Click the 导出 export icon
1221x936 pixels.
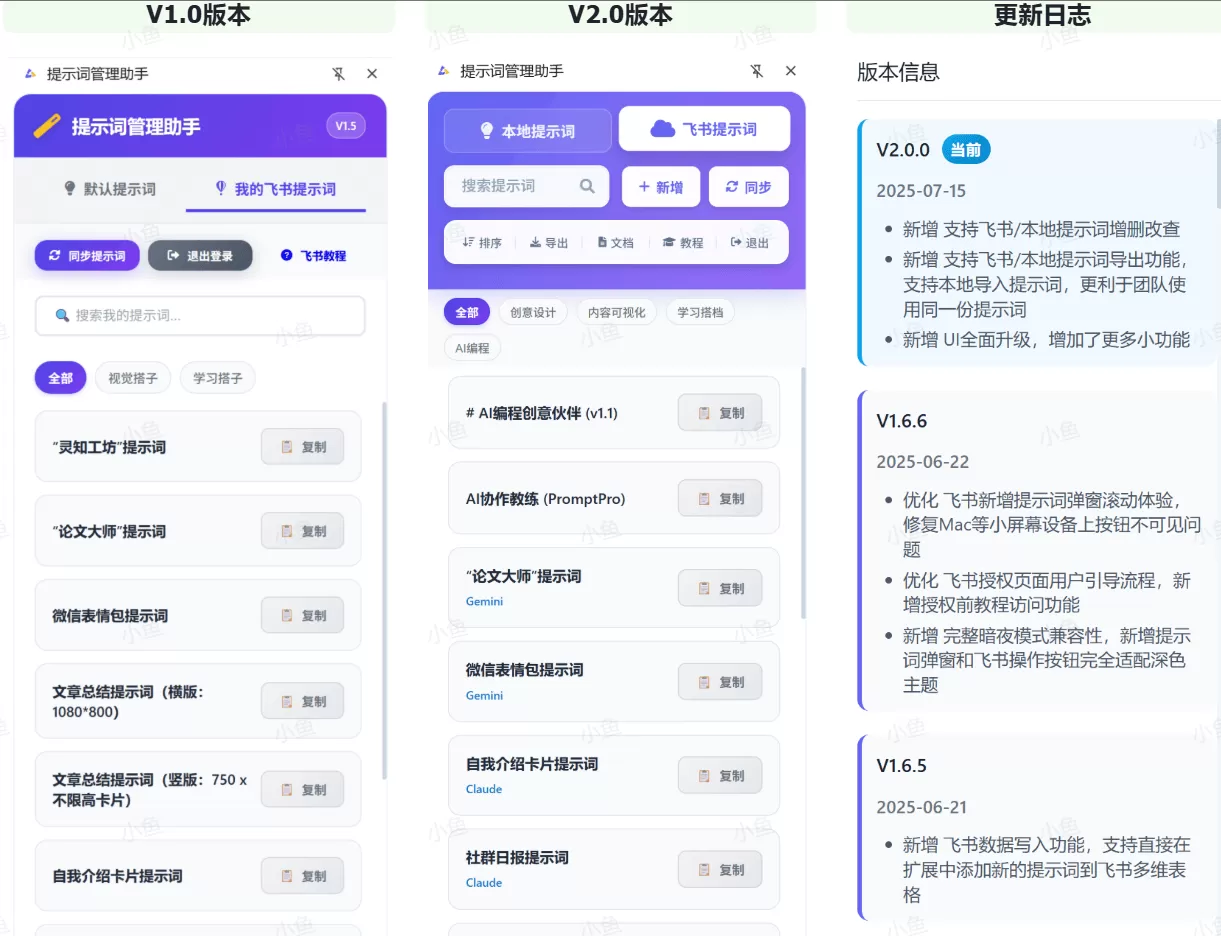pos(536,242)
